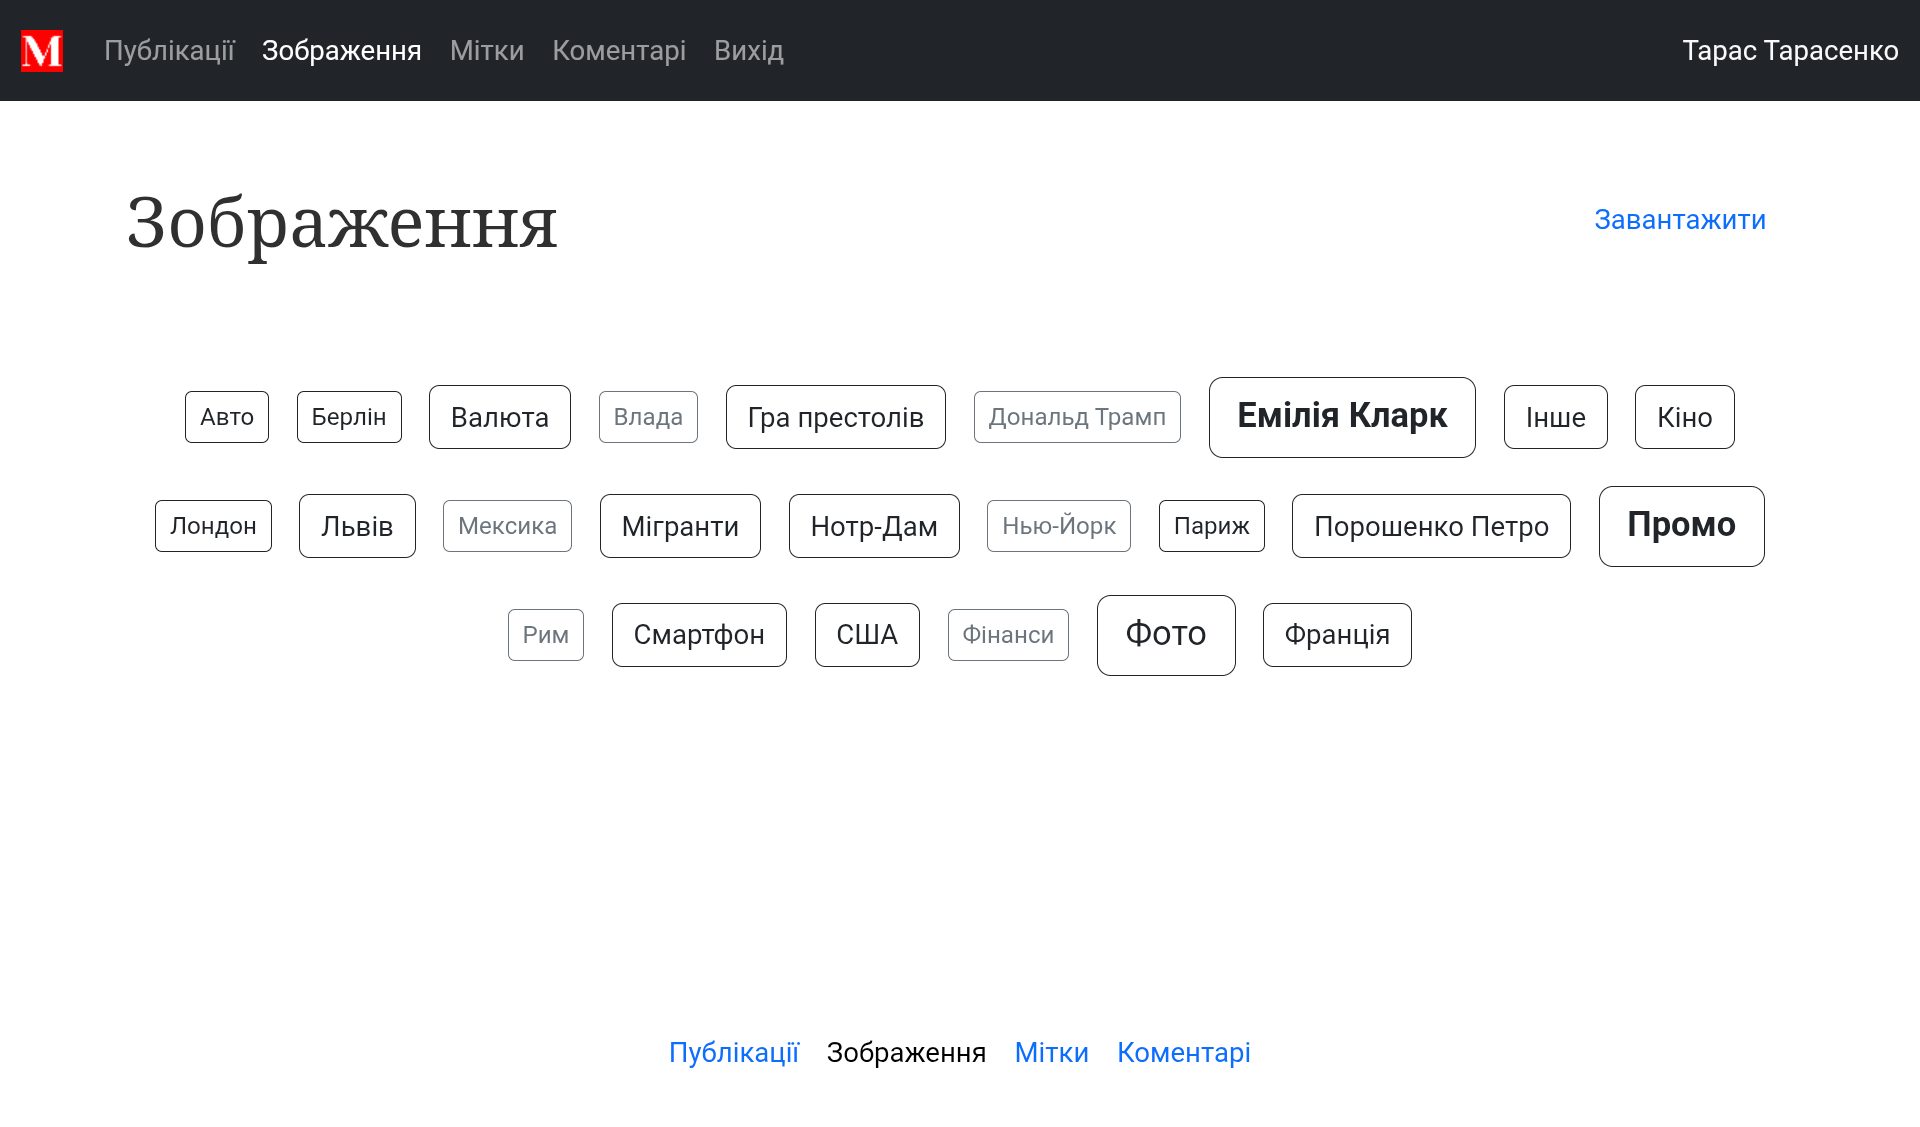Click Вихід to log out
This screenshot has width=1920, height=1127.
[748, 51]
